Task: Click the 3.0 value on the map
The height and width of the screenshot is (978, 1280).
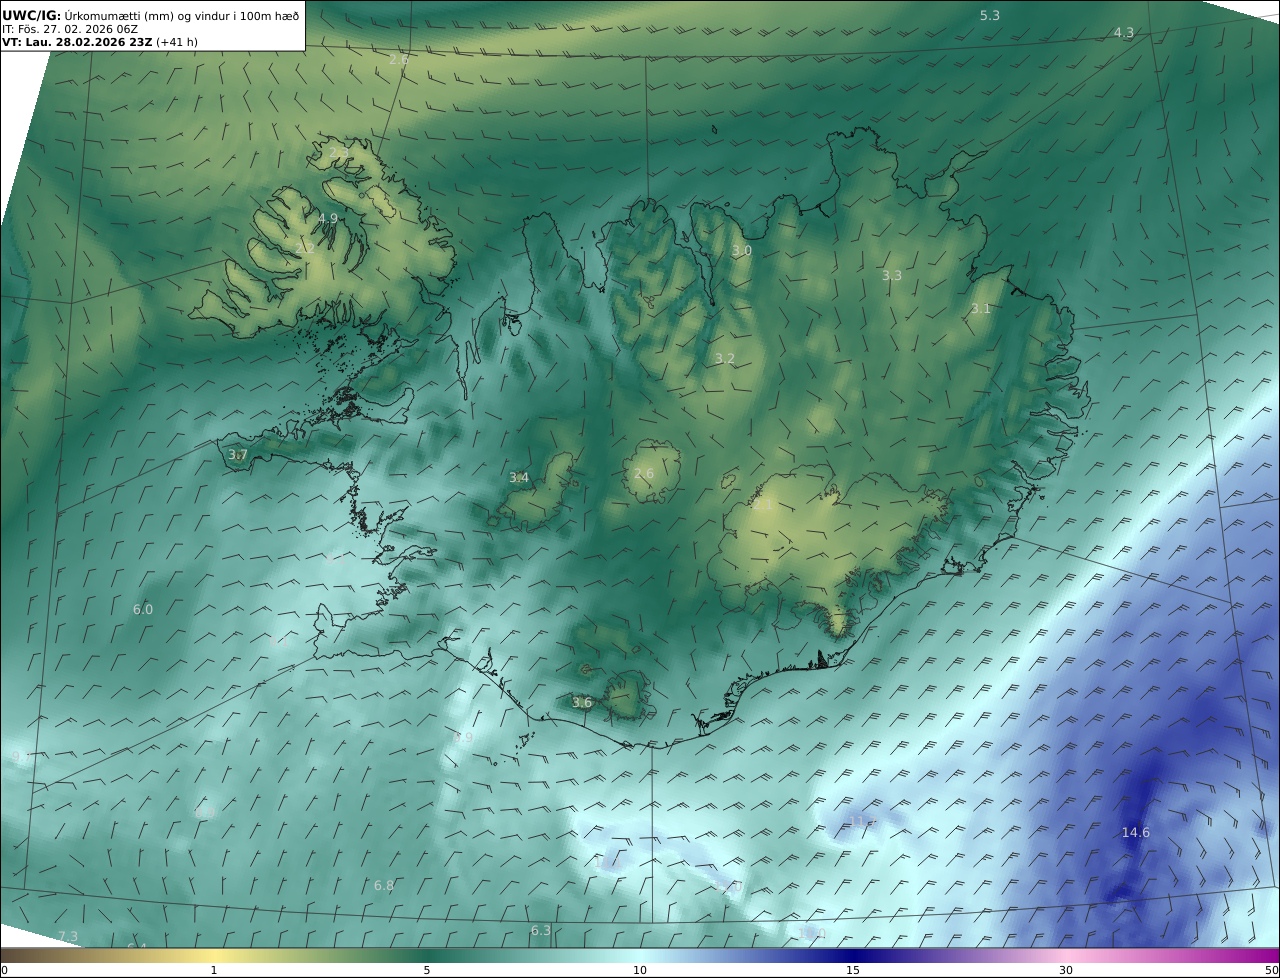Action: [x=741, y=250]
